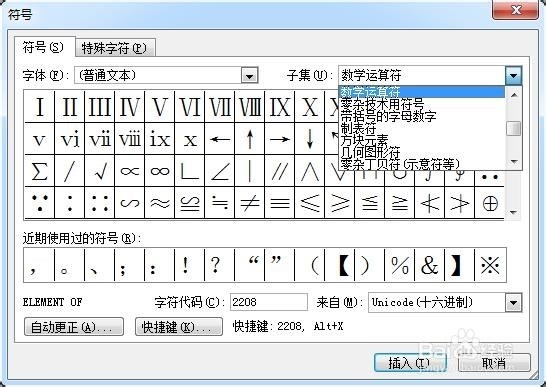Choose 几何图形符 in subset list

pyautogui.click(x=421, y=152)
